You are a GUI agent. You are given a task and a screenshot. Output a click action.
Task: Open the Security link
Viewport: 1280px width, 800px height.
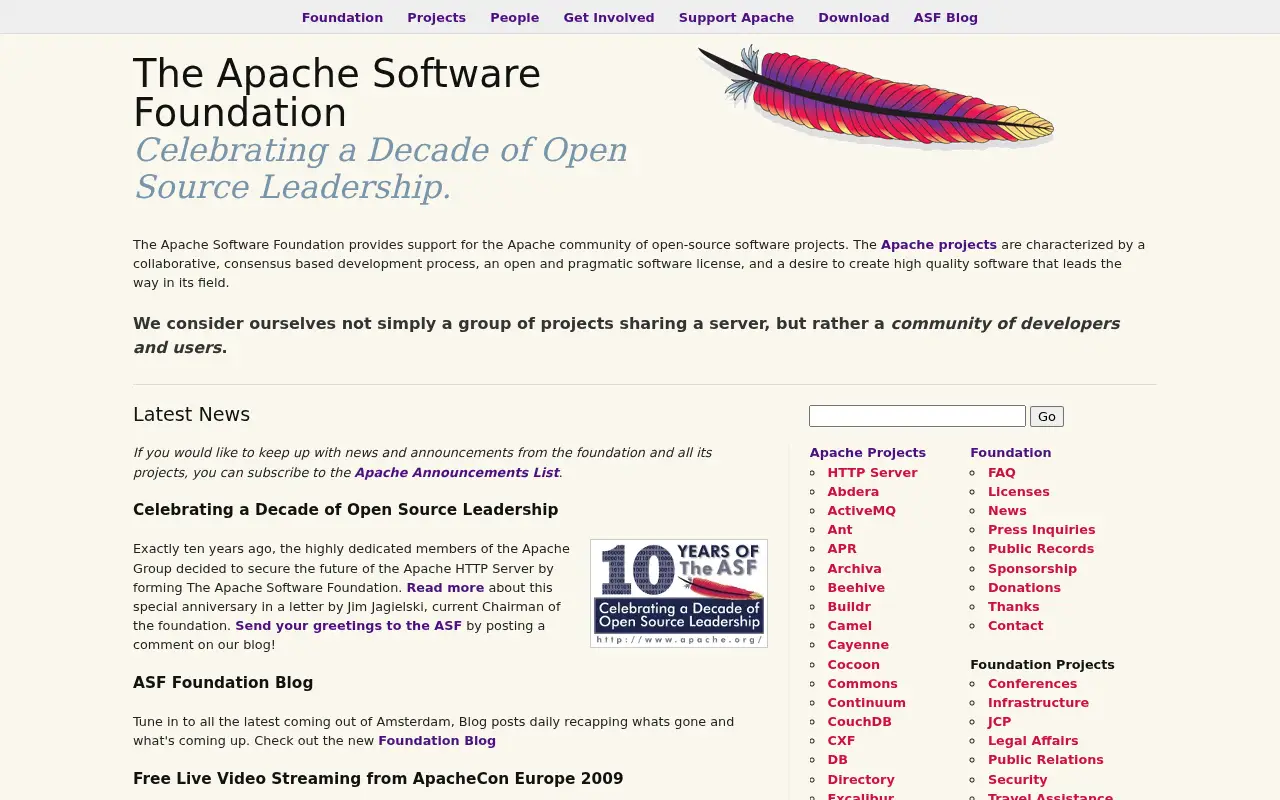pos(1017,779)
